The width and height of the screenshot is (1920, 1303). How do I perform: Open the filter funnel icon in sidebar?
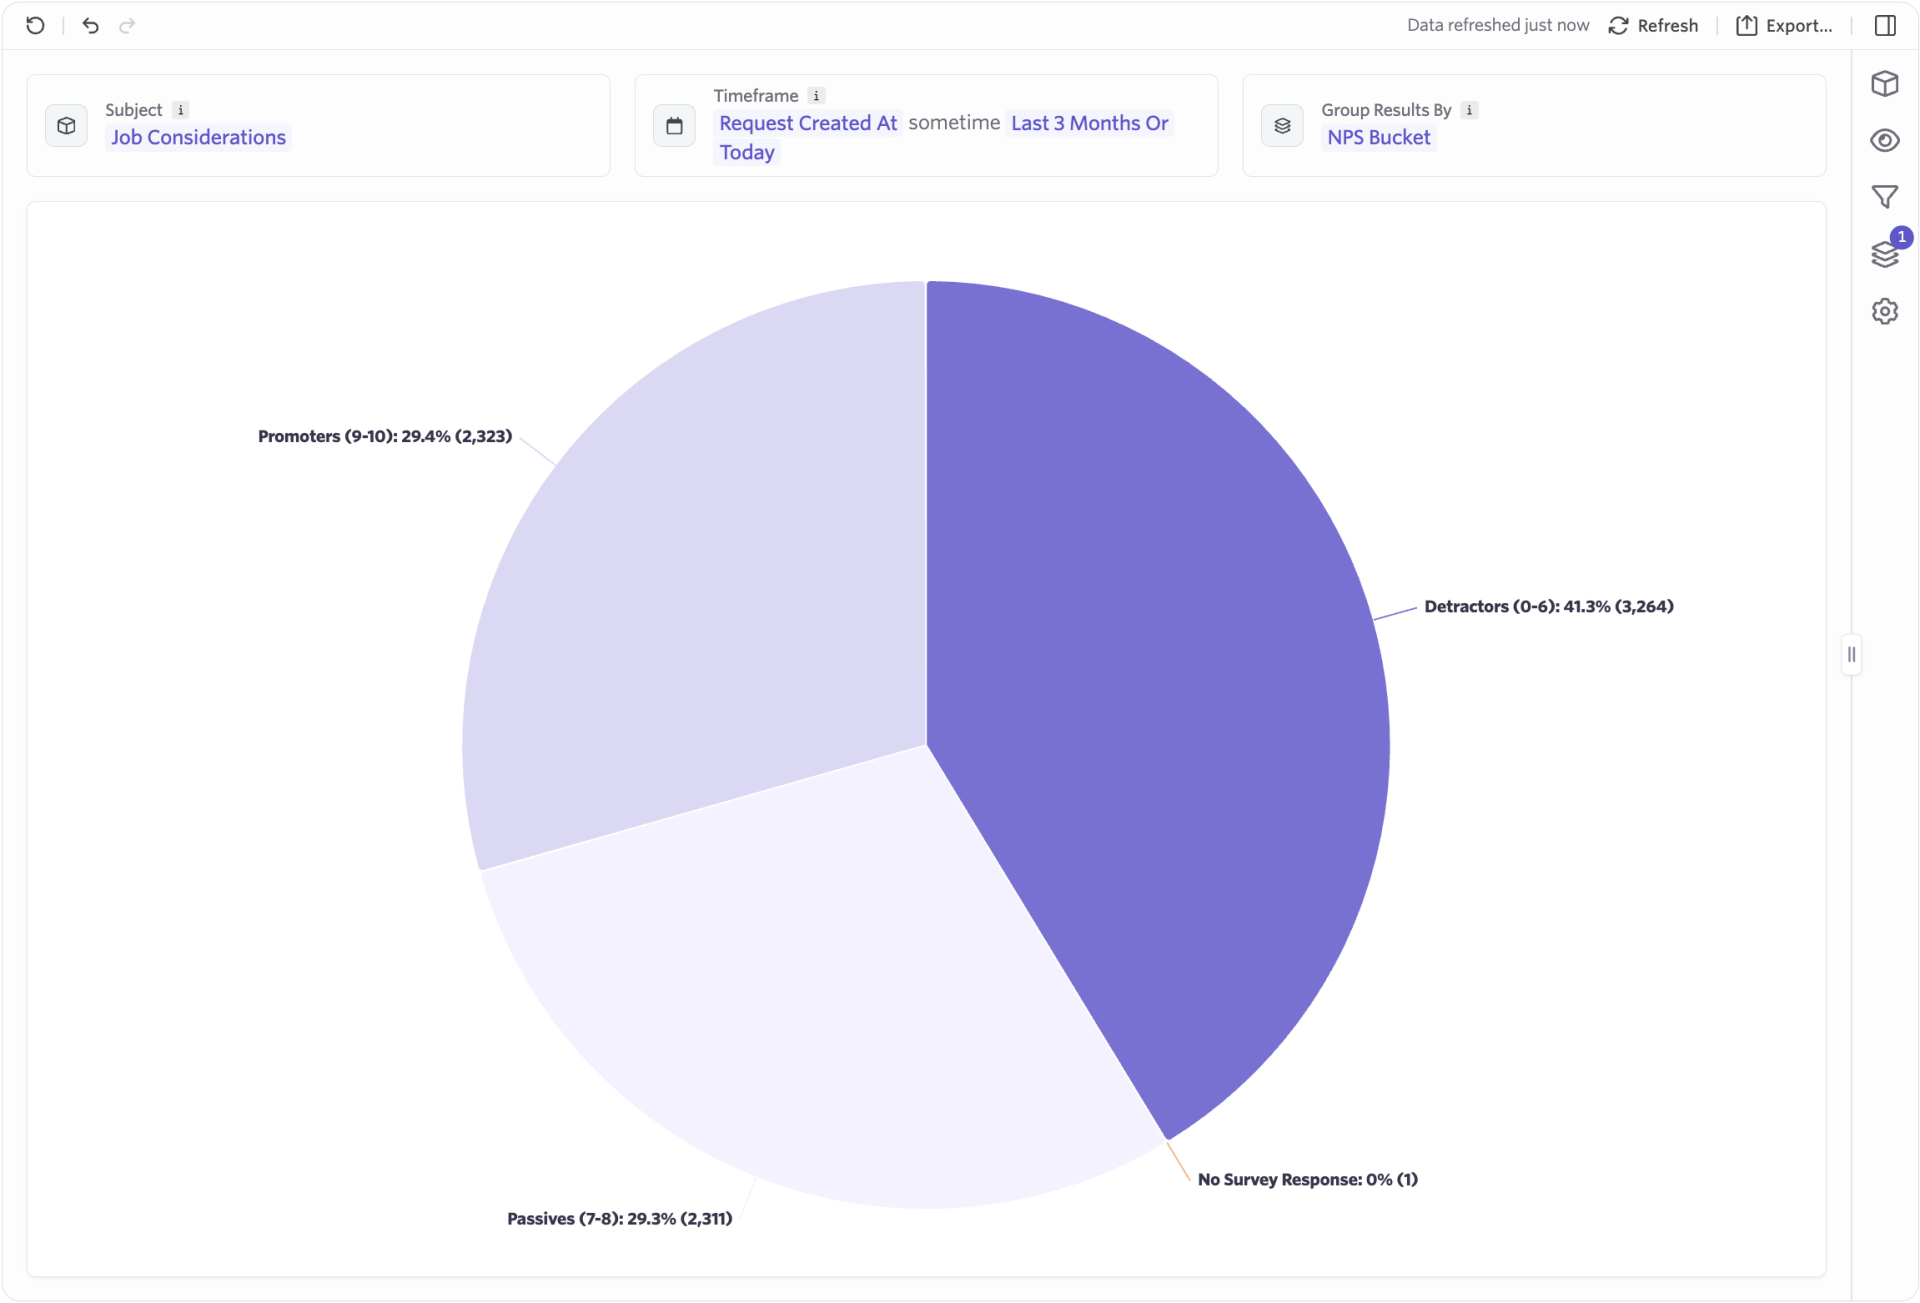[1884, 197]
